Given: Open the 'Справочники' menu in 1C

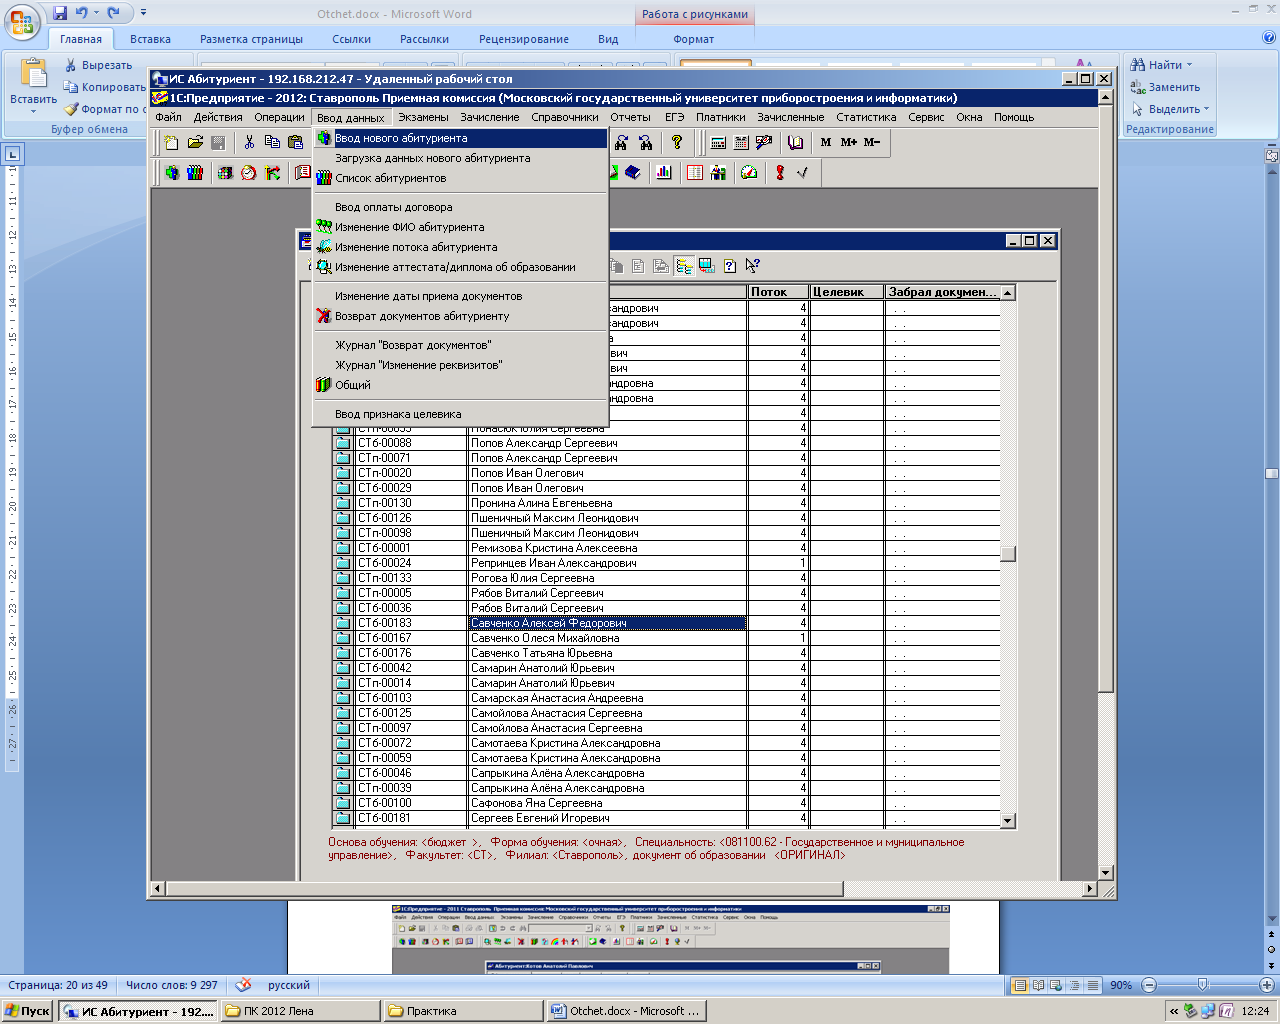Looking at the screenshot, I should [565, 117].
